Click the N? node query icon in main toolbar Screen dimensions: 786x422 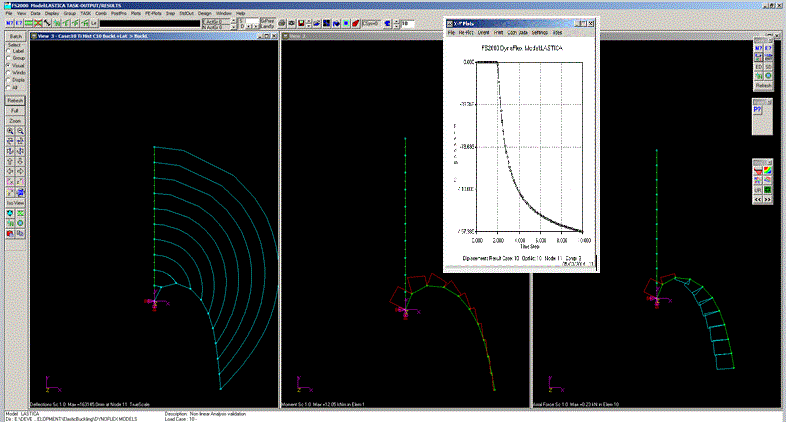click(x=9, y=22)
